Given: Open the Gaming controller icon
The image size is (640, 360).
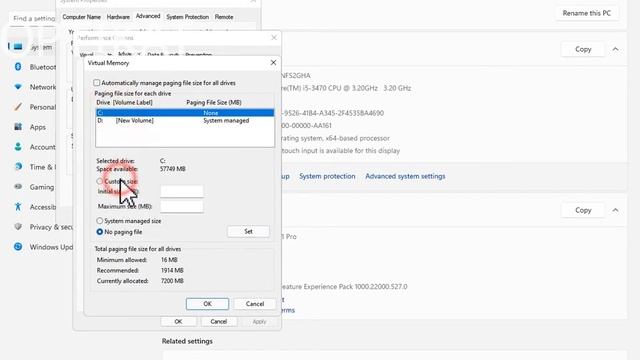Looking at the screenshot, I should (18, 187).
